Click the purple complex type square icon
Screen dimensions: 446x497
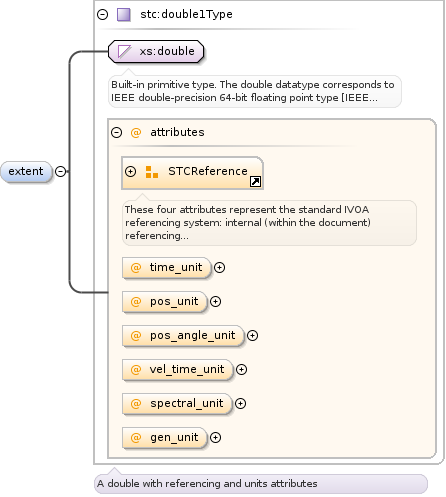click(124, 15)
